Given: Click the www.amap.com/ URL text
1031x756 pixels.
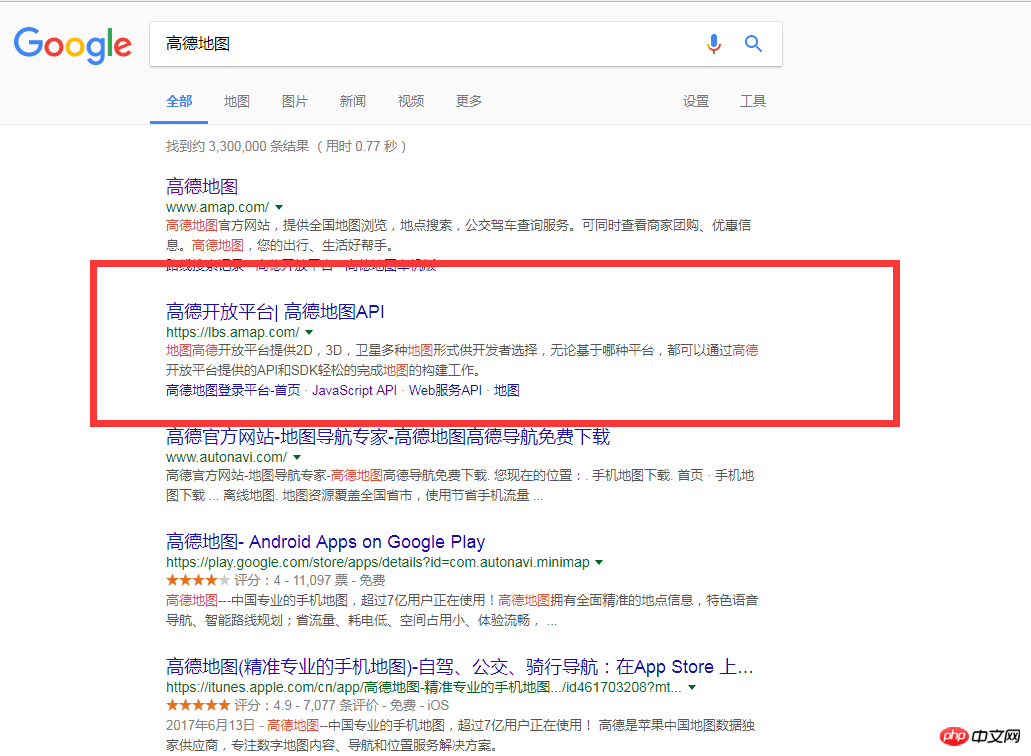Looking at the screenshot, I should pyautogui.click(x=217, y=208).
